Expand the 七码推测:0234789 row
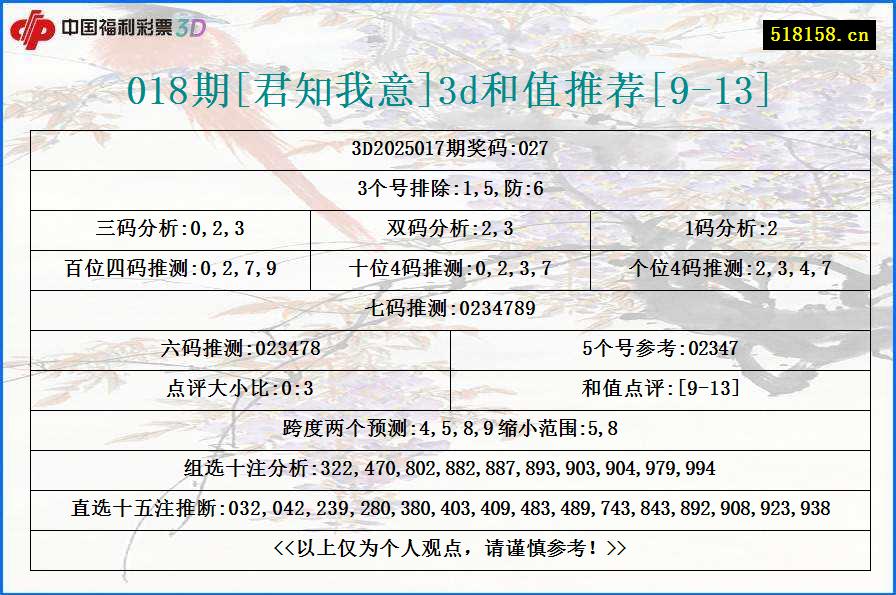The height and width of the screenshot is (595, 896). tap(448, 309)
